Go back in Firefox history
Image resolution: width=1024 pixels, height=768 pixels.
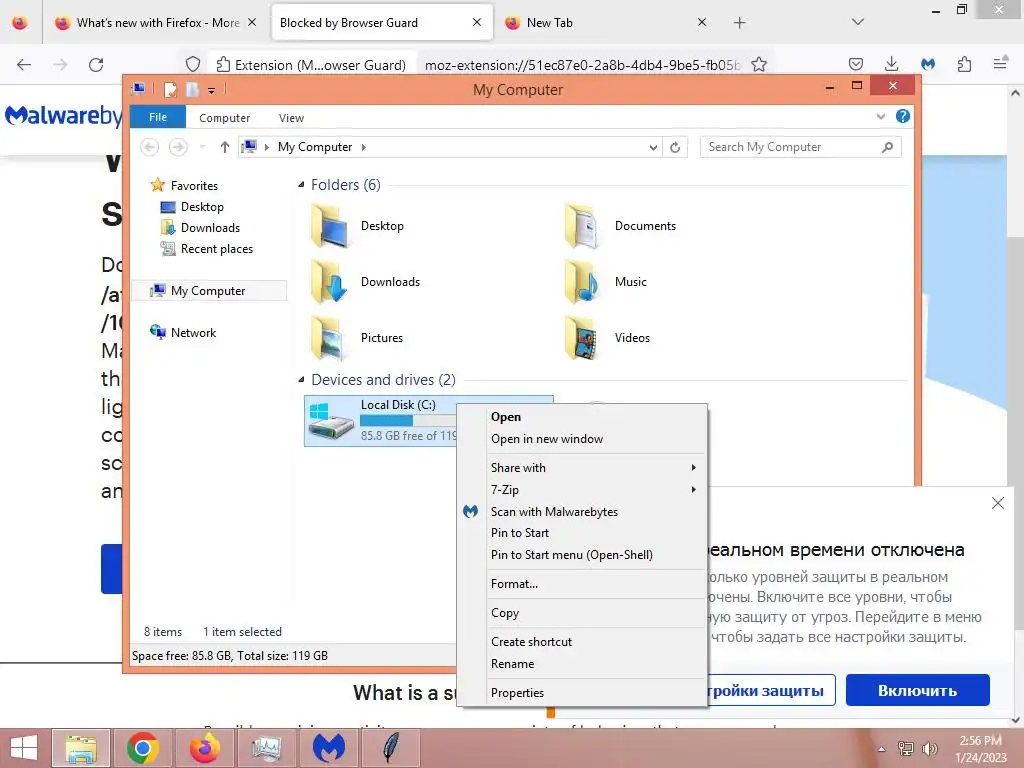(x=24, y=65)
